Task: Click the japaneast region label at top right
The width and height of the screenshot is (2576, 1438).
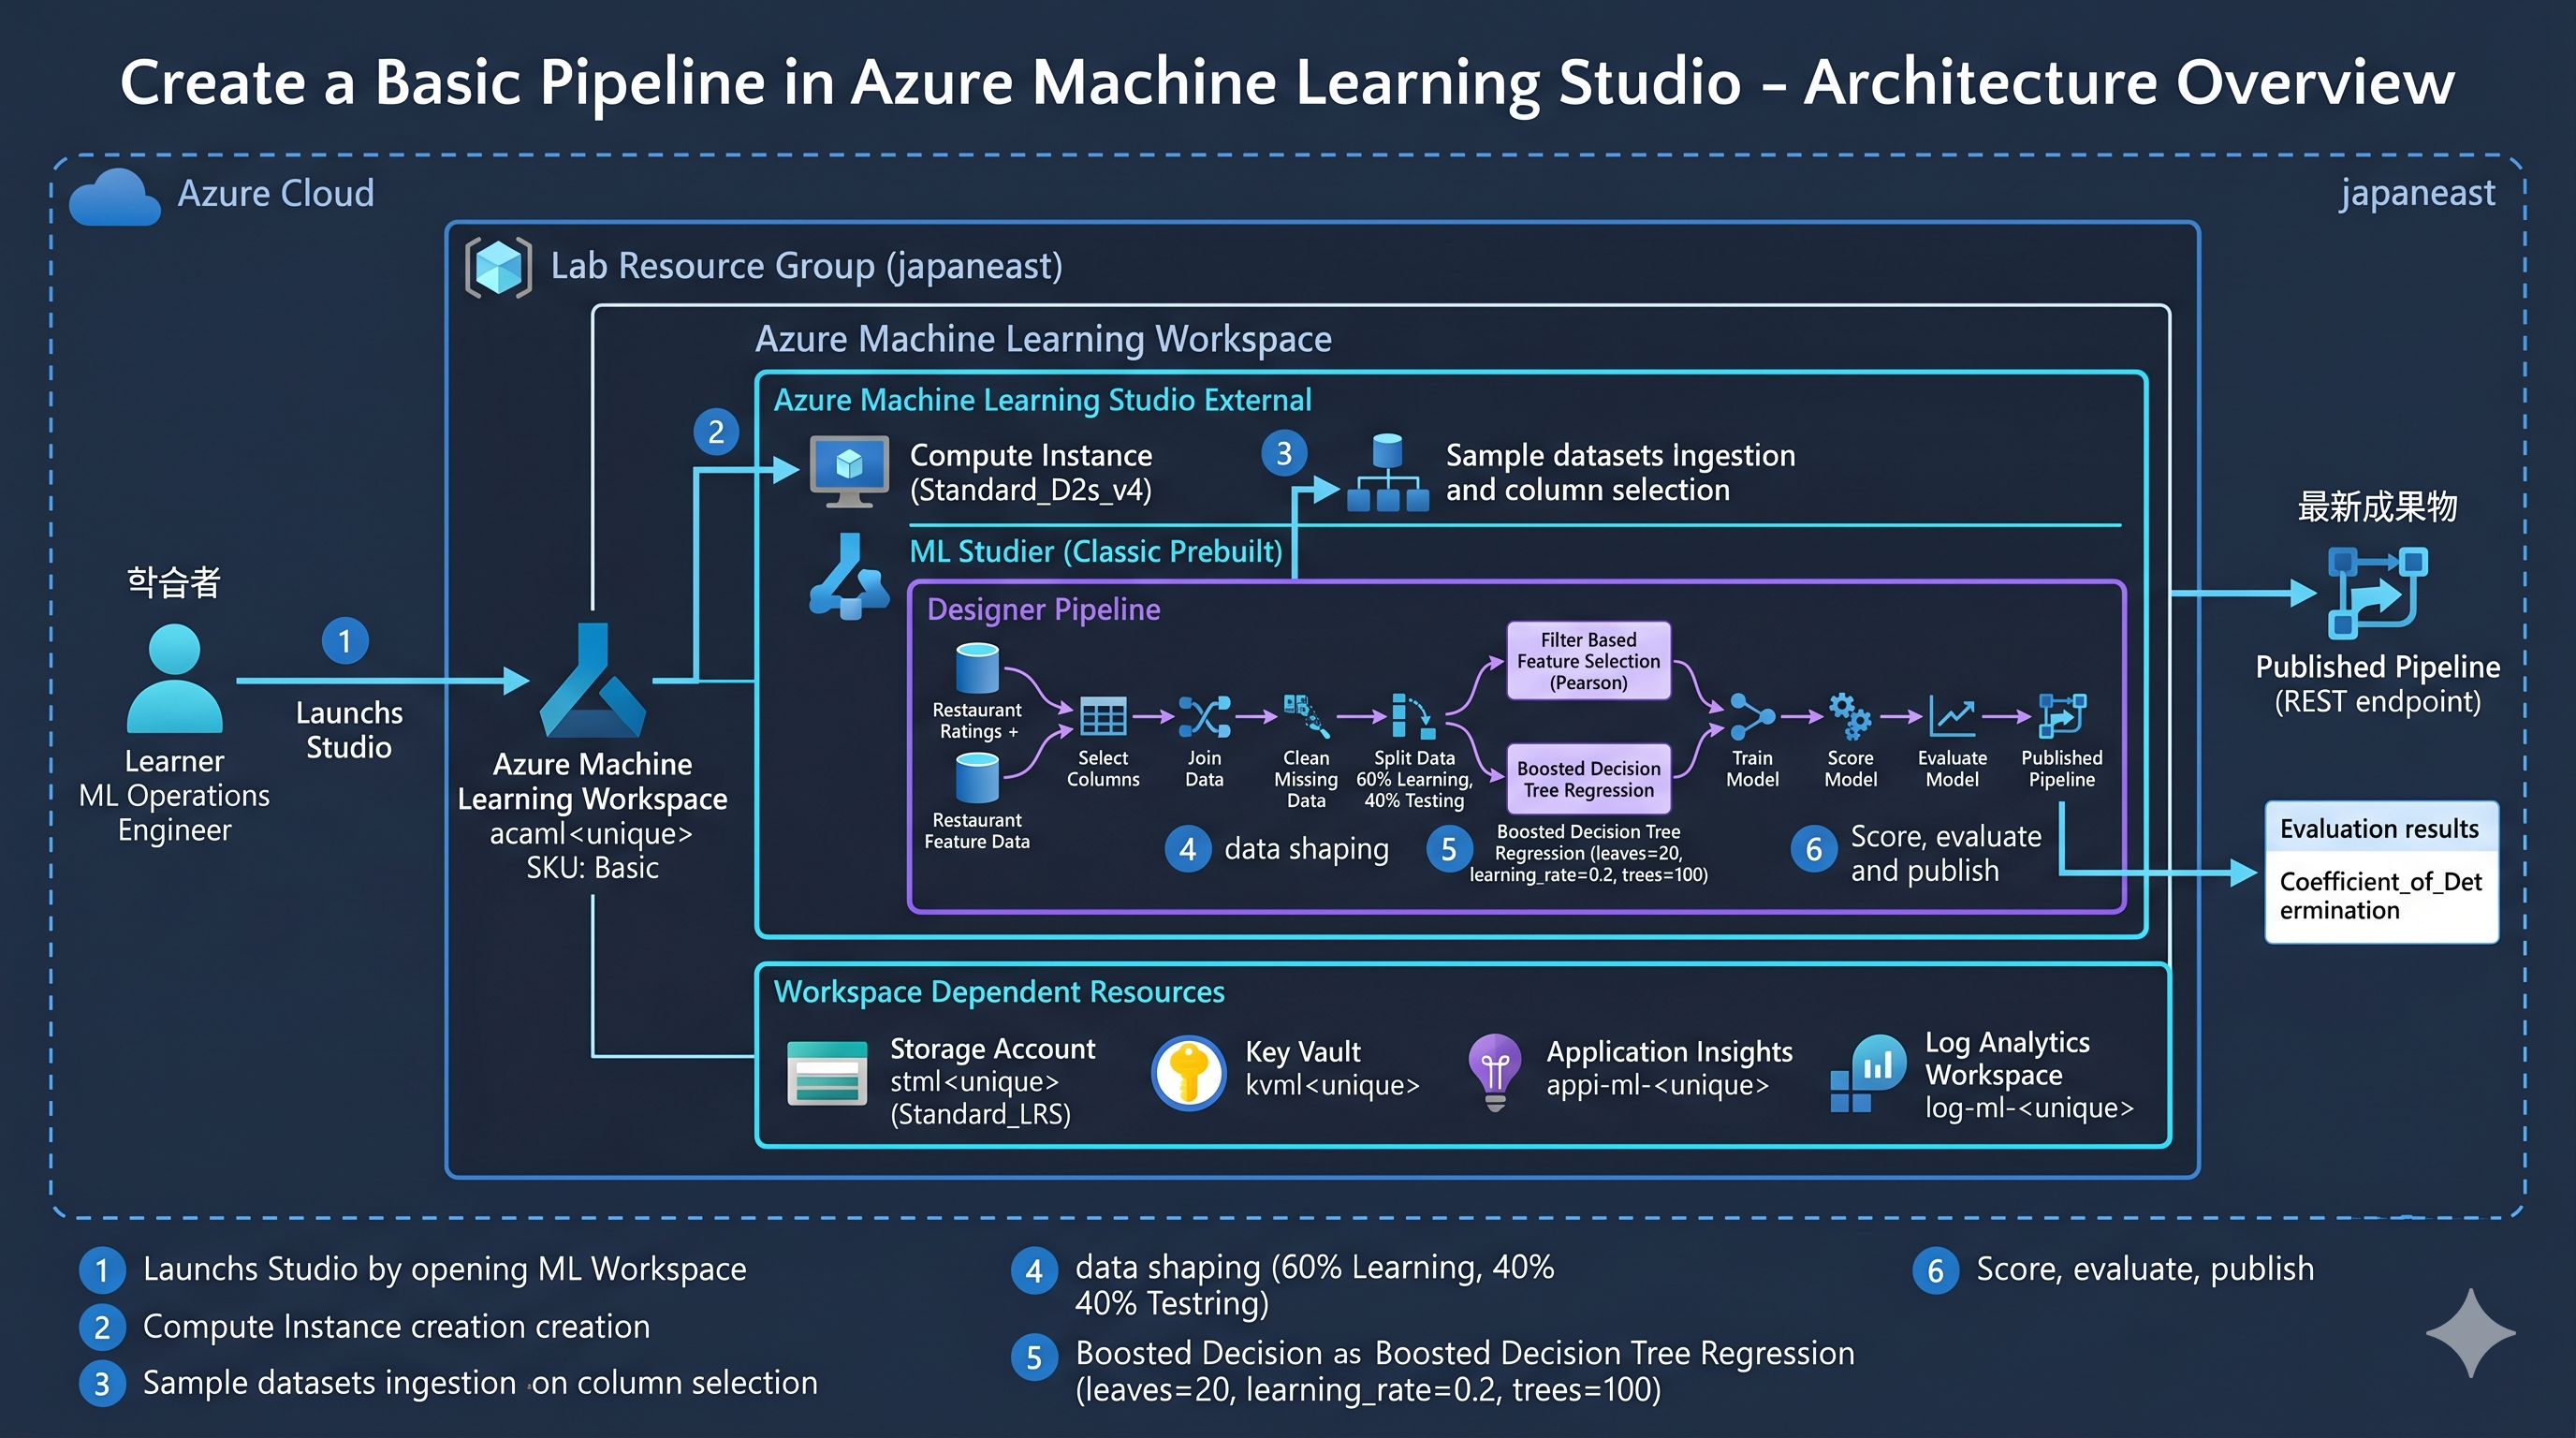Action: 2417,193
